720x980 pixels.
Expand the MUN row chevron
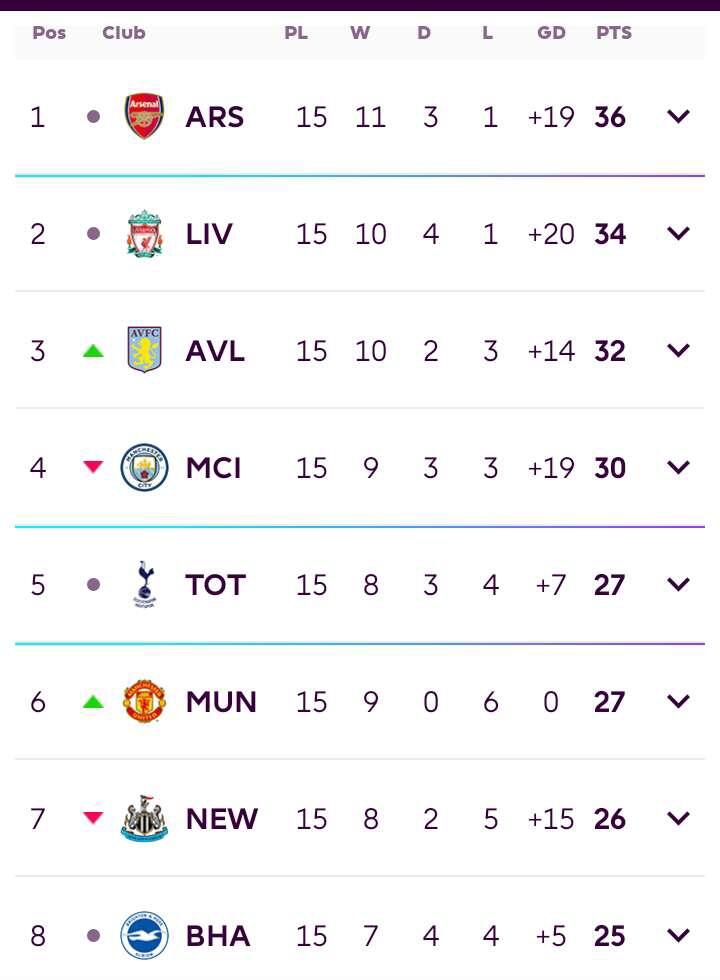click(678, 701)
